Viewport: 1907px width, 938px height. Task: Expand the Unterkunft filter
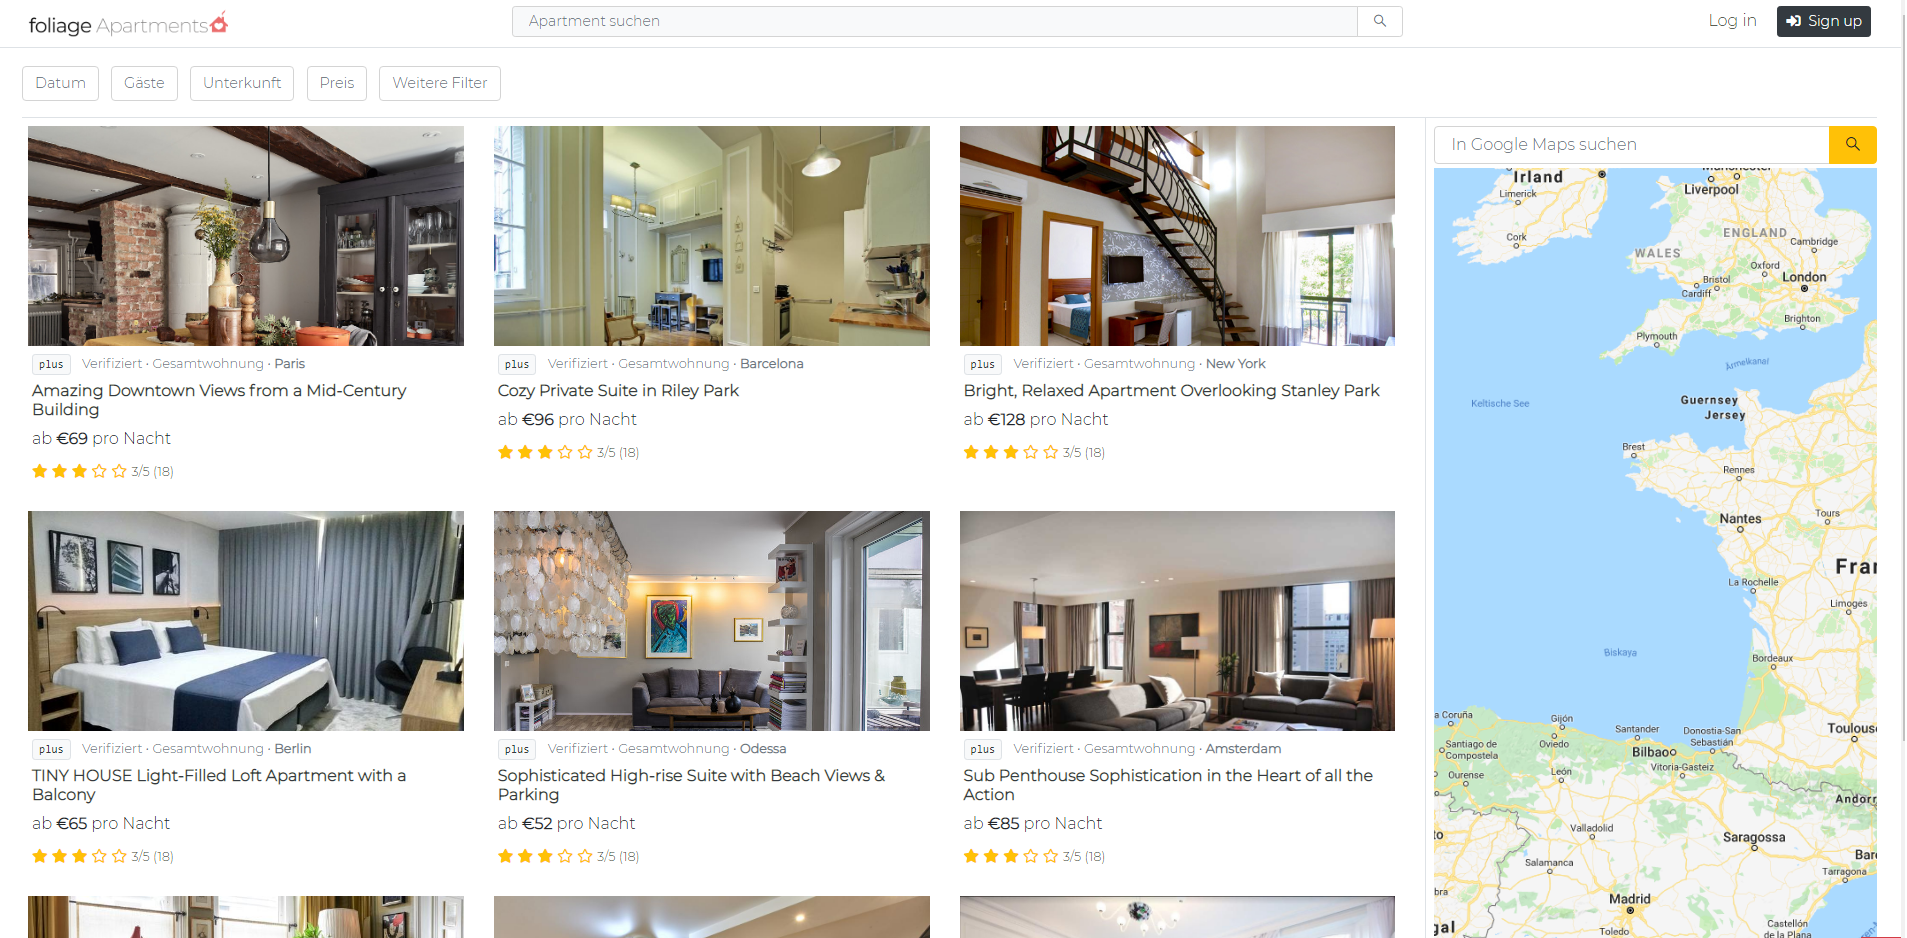242,83
